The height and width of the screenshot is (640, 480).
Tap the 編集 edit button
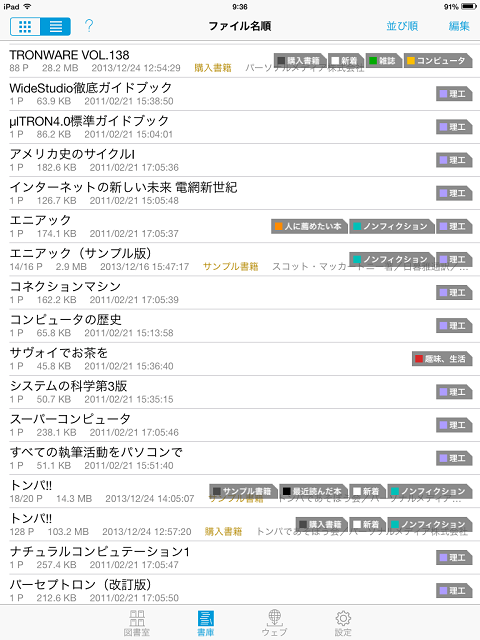pyautogui.click(x=459, y=26)
